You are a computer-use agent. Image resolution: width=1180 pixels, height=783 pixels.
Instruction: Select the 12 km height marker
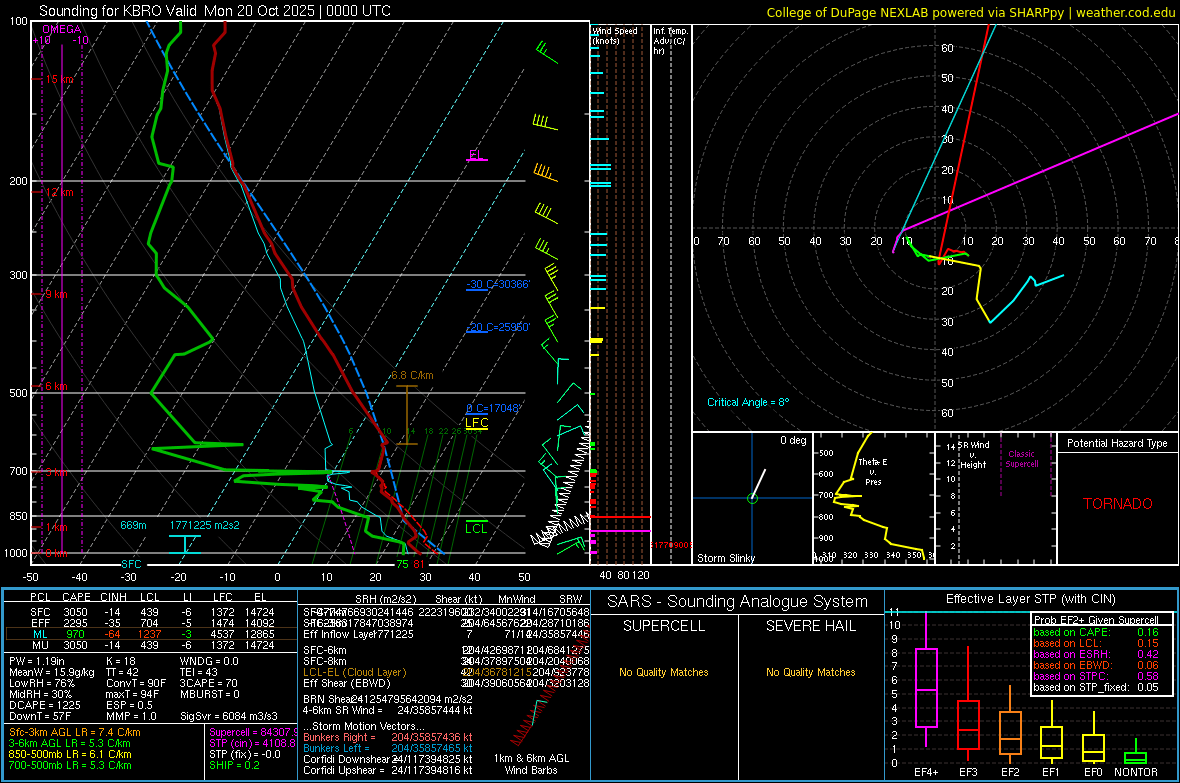(x=59, y=192)
